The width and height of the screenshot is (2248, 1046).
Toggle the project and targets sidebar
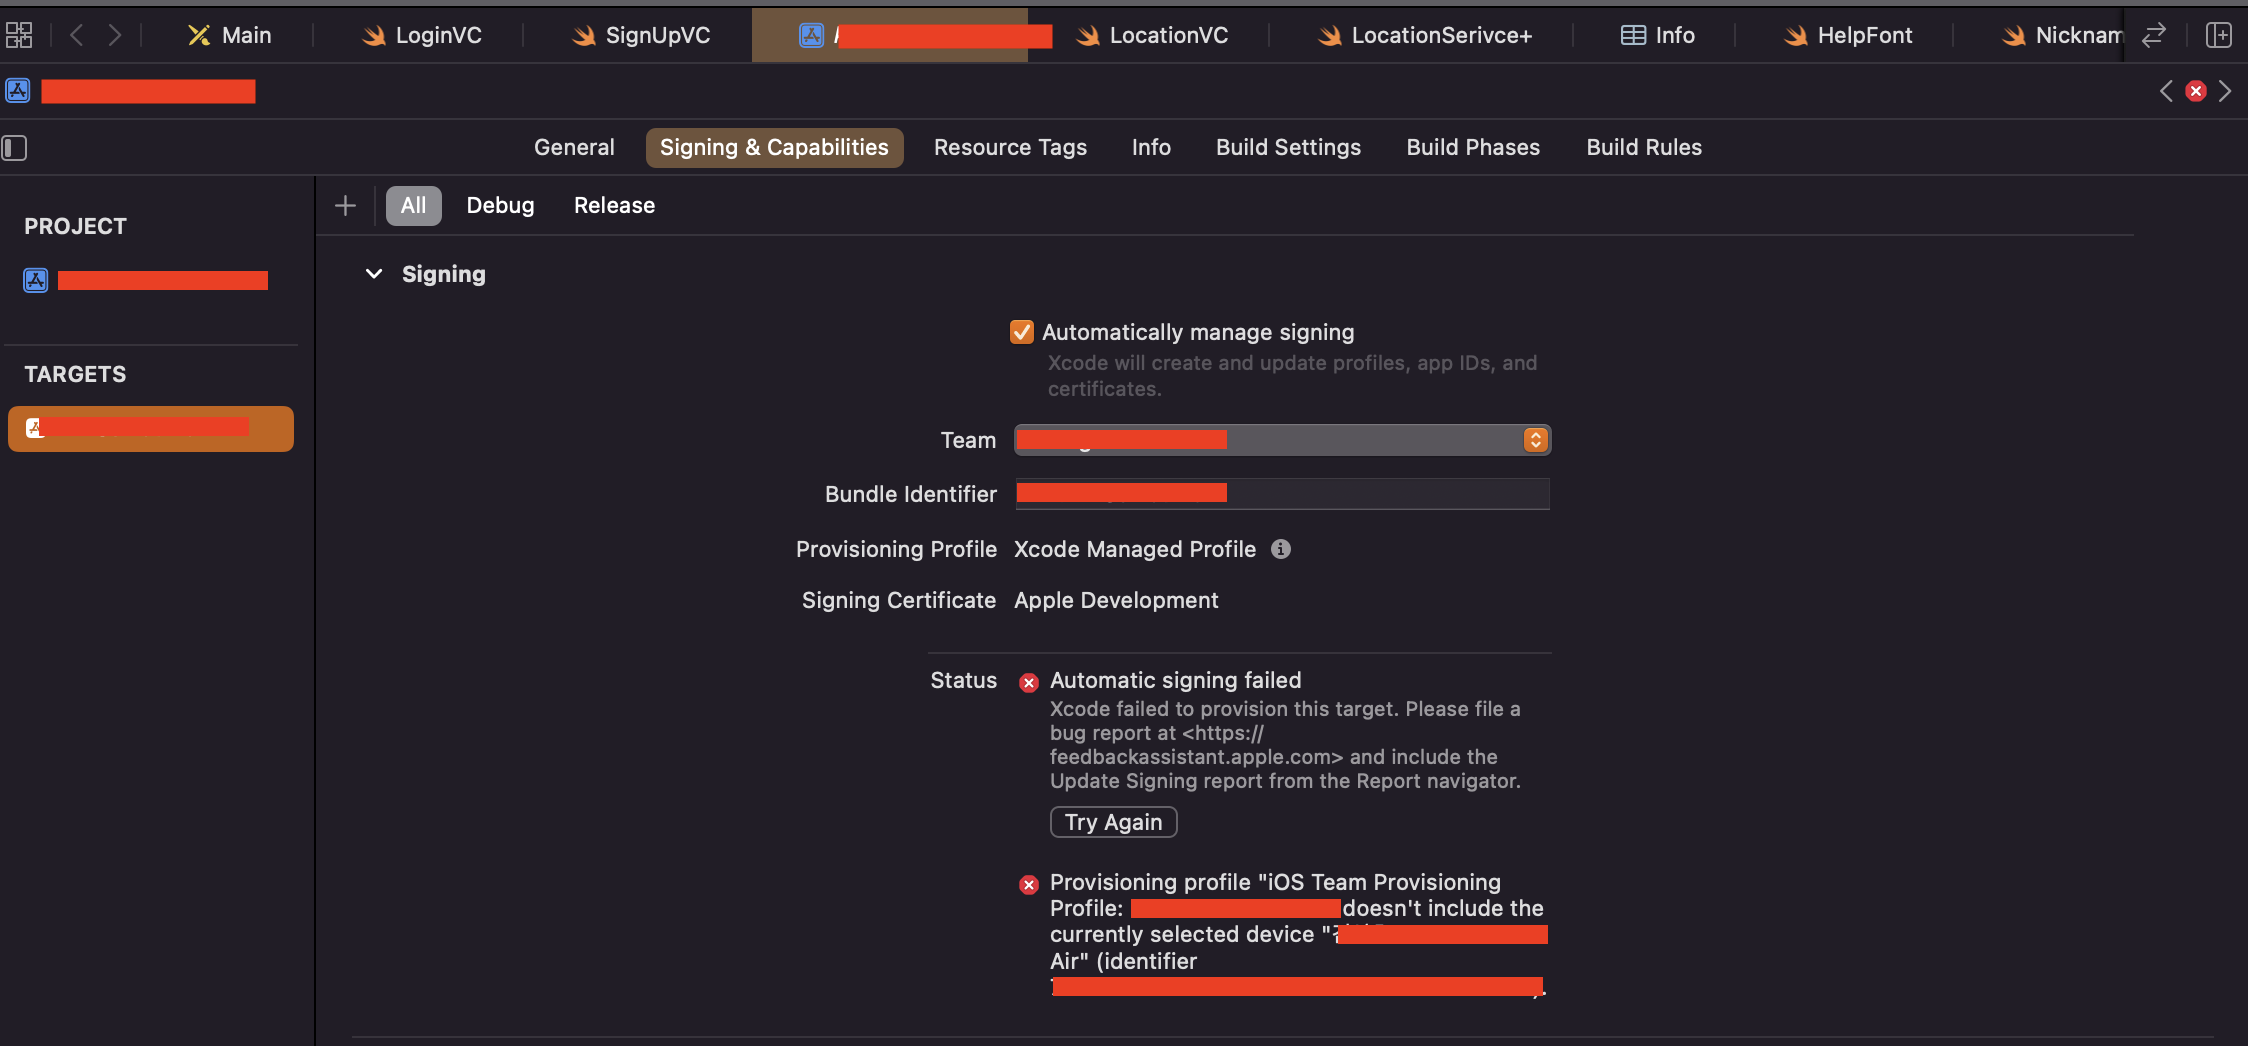(x=15, y=148)
